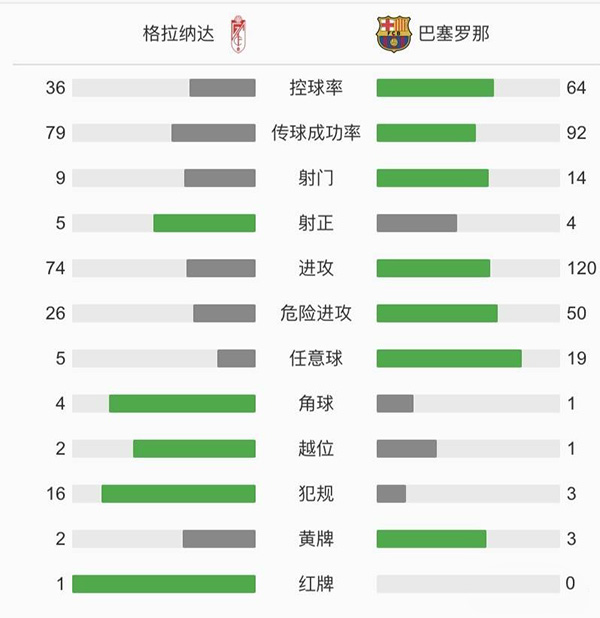Screen dimensions: 600x618
Task: Click the 控球率 stat label
Action: click(315, 88)
